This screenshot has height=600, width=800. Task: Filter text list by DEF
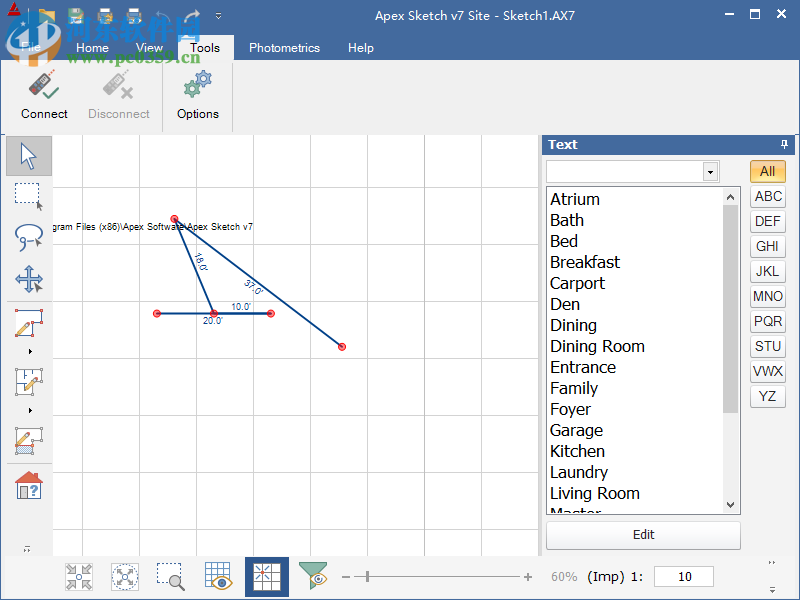[x=767, y=221]
